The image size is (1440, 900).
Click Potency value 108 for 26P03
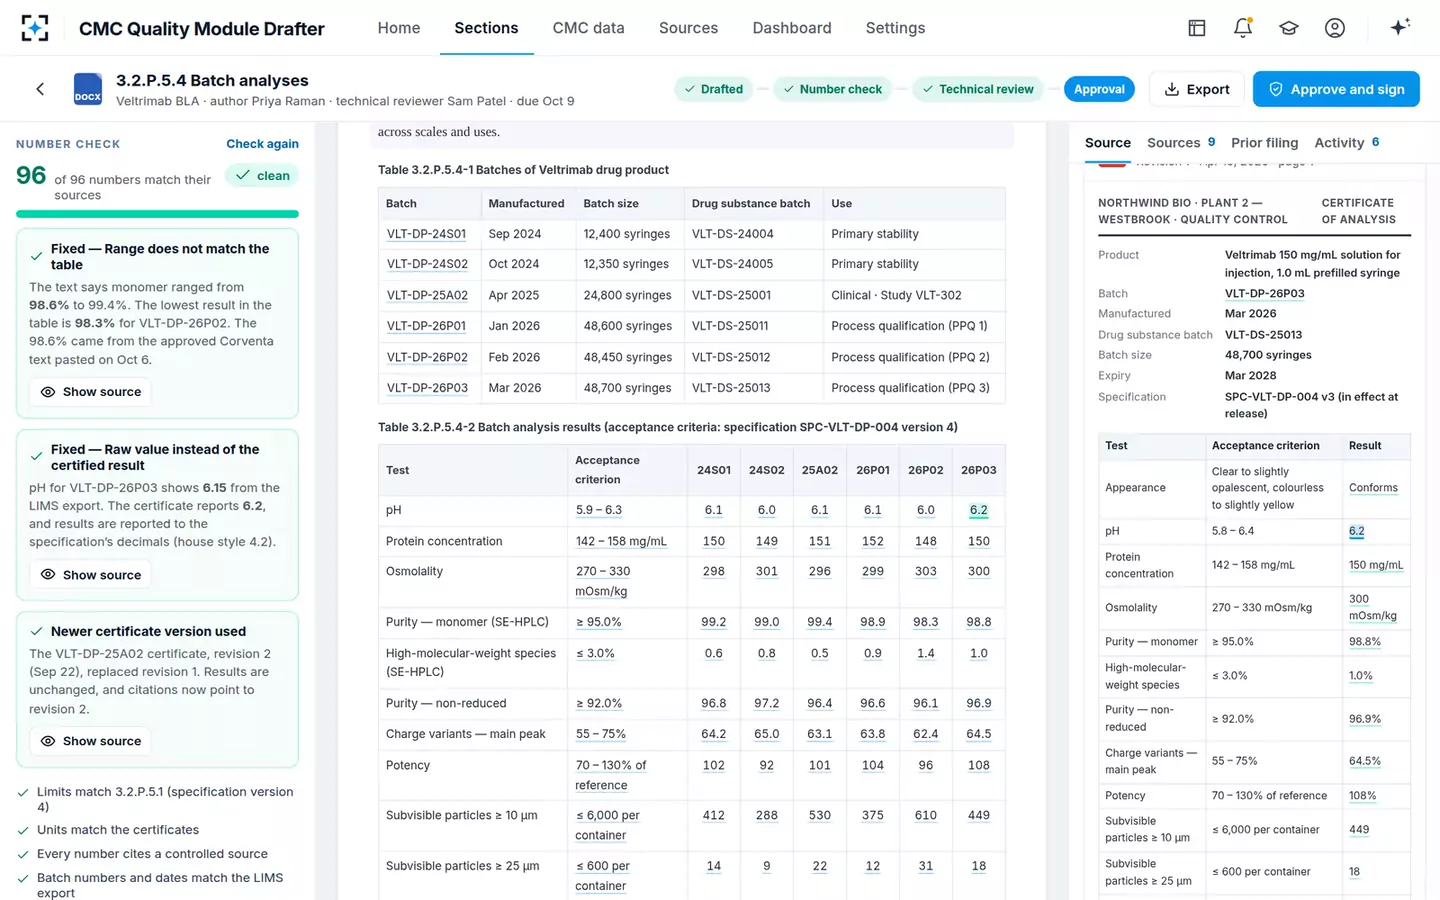point(979,766)
